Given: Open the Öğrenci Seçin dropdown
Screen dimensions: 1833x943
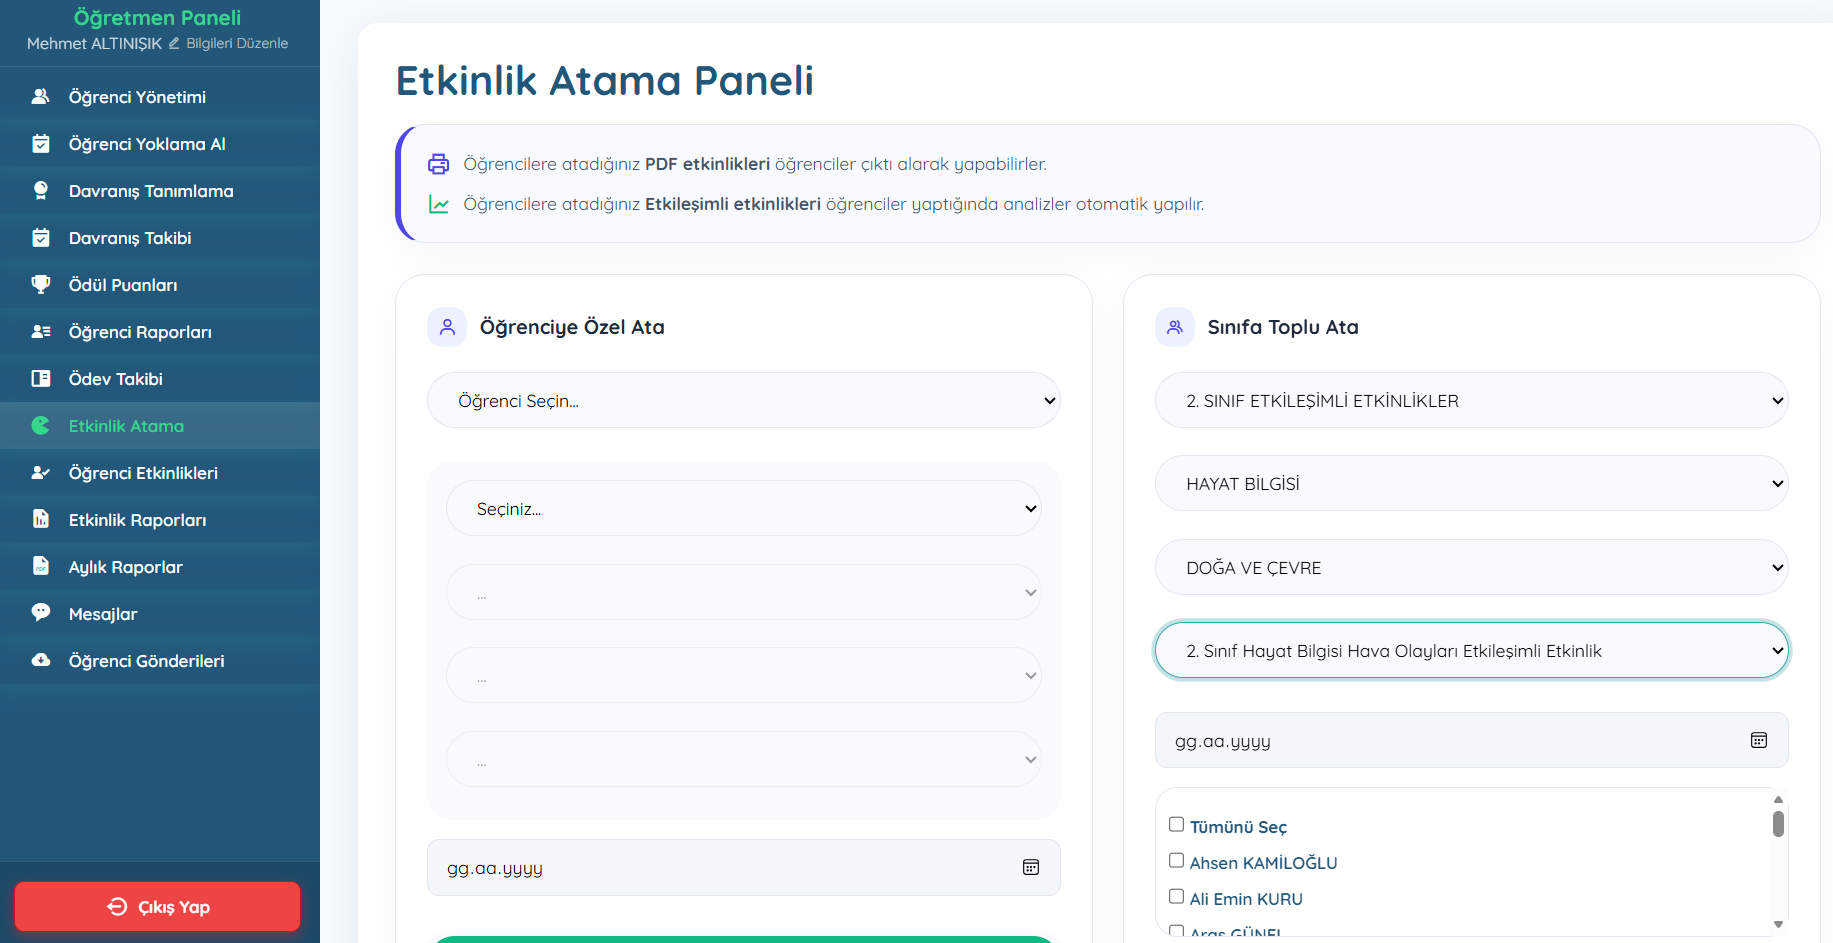Looking at the screenshot, I should point(743,401).
